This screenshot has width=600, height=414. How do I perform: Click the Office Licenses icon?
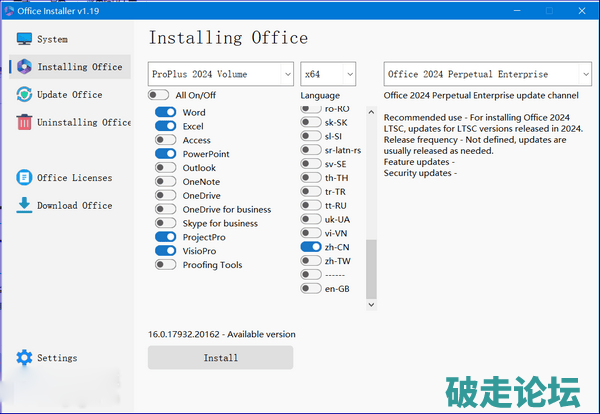(x=24, y=178)
